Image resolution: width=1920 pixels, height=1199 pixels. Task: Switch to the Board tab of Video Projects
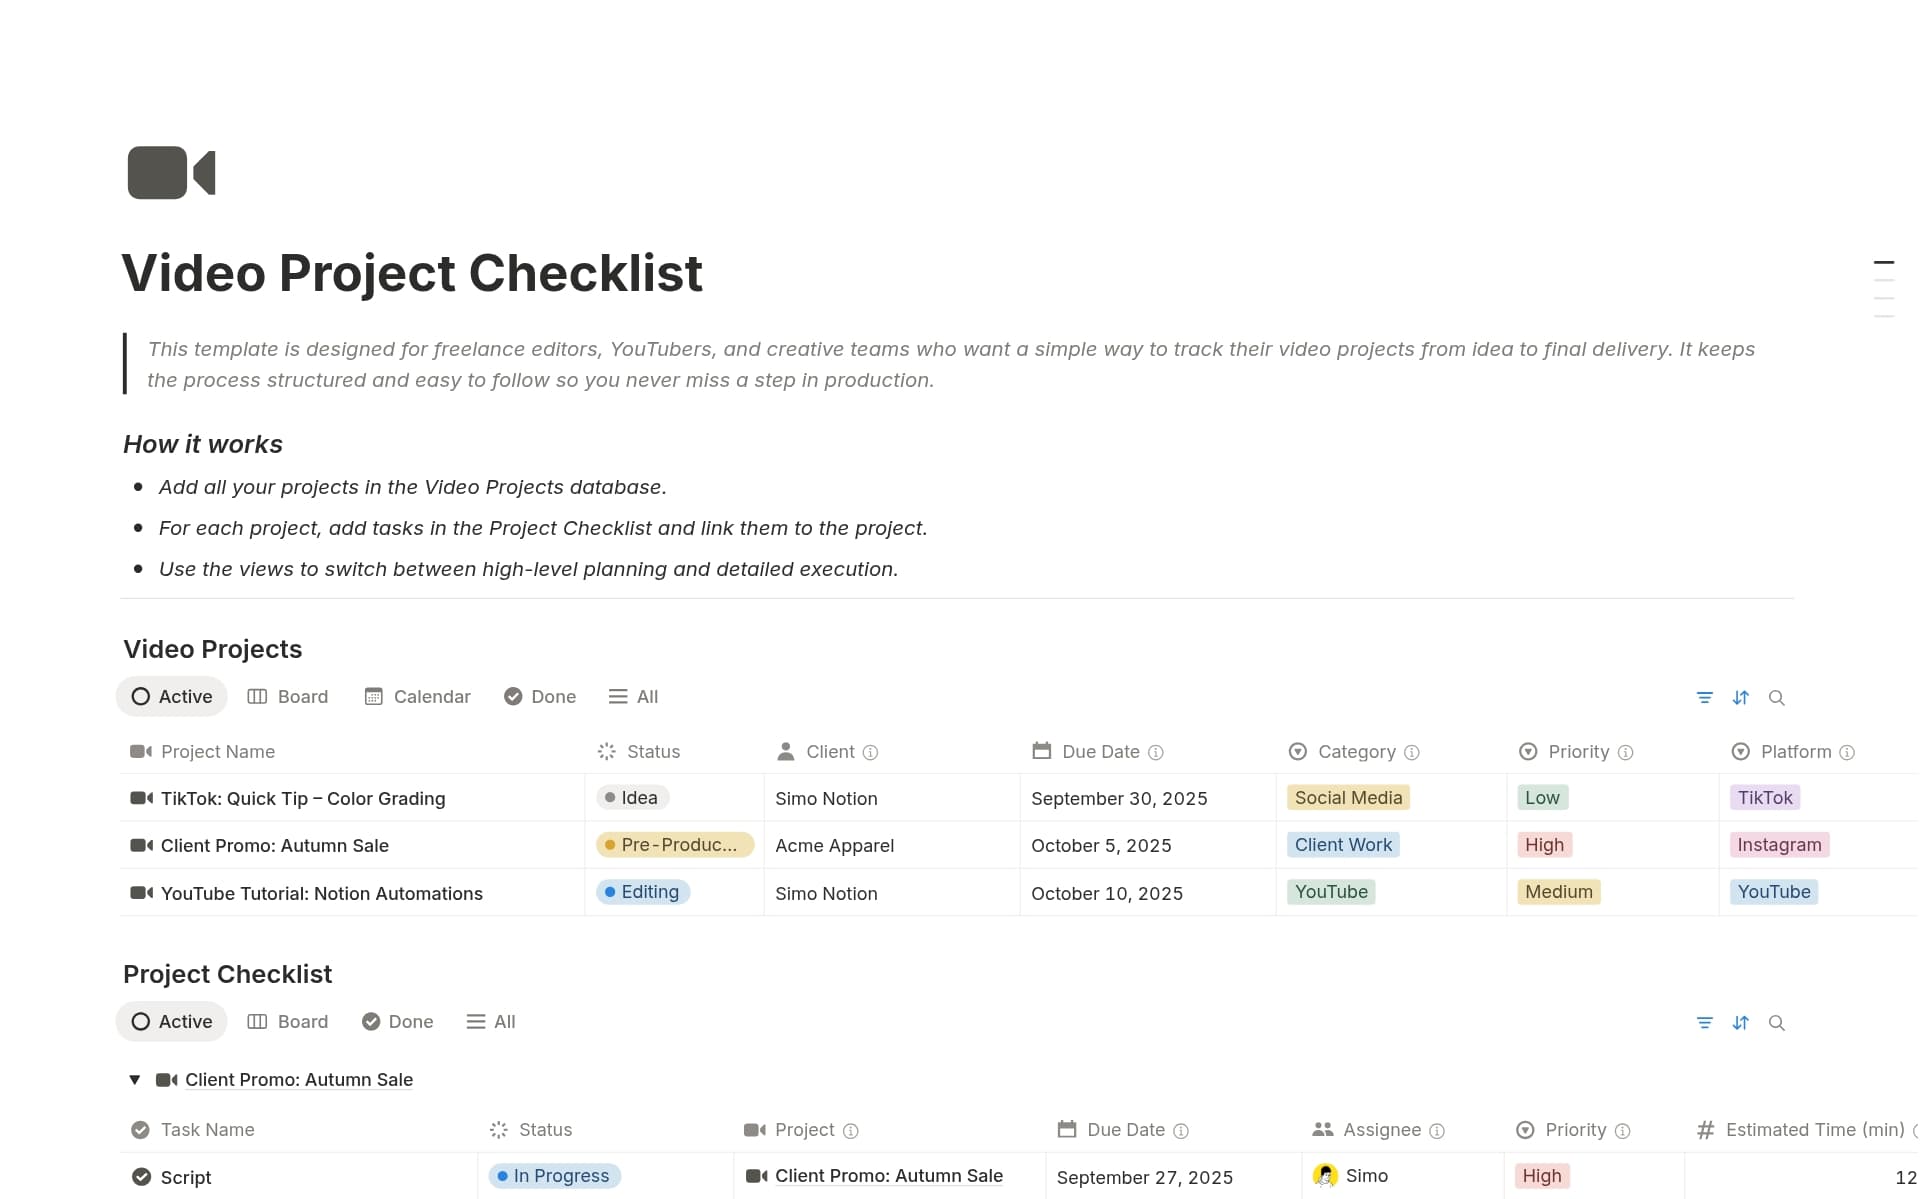pos(288,696)
